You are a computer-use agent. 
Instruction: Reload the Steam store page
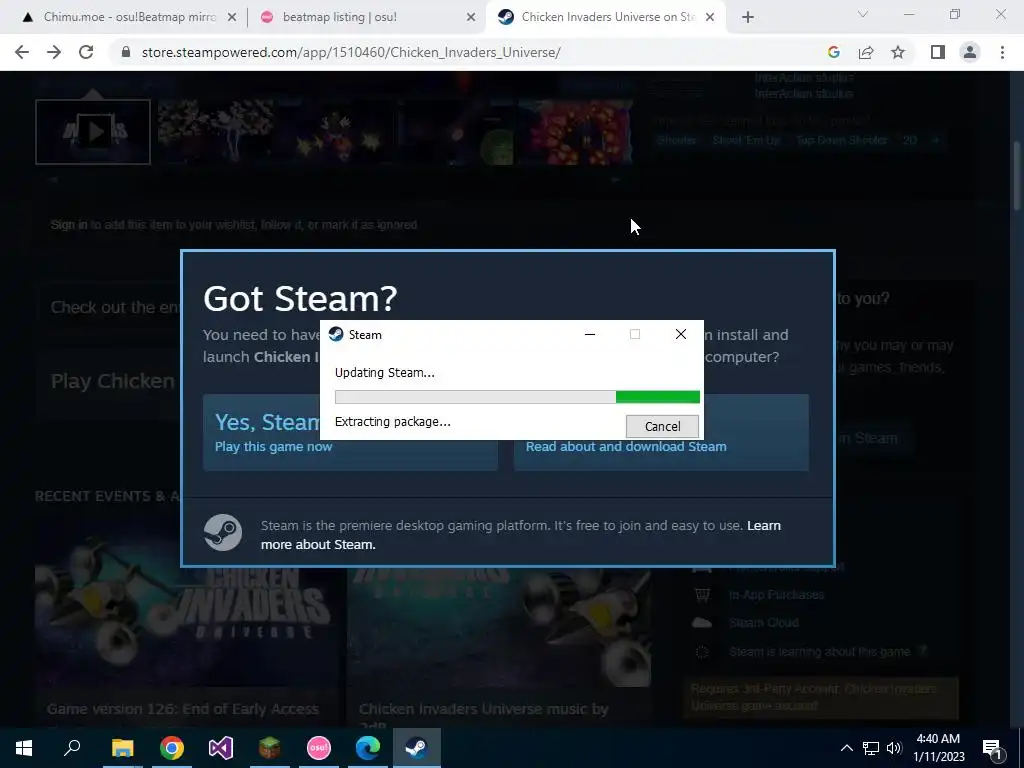(86, 52)
